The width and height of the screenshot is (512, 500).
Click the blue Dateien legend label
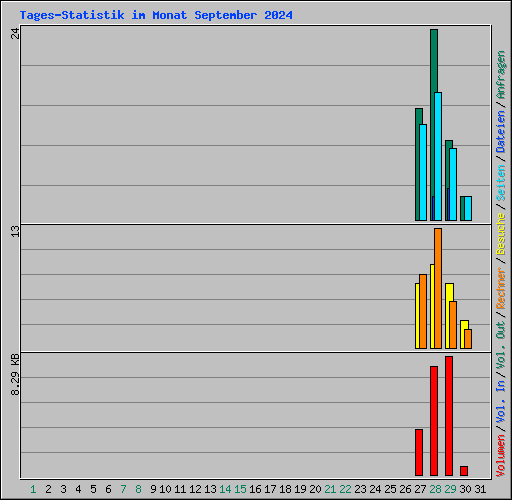tap(500, 131)
